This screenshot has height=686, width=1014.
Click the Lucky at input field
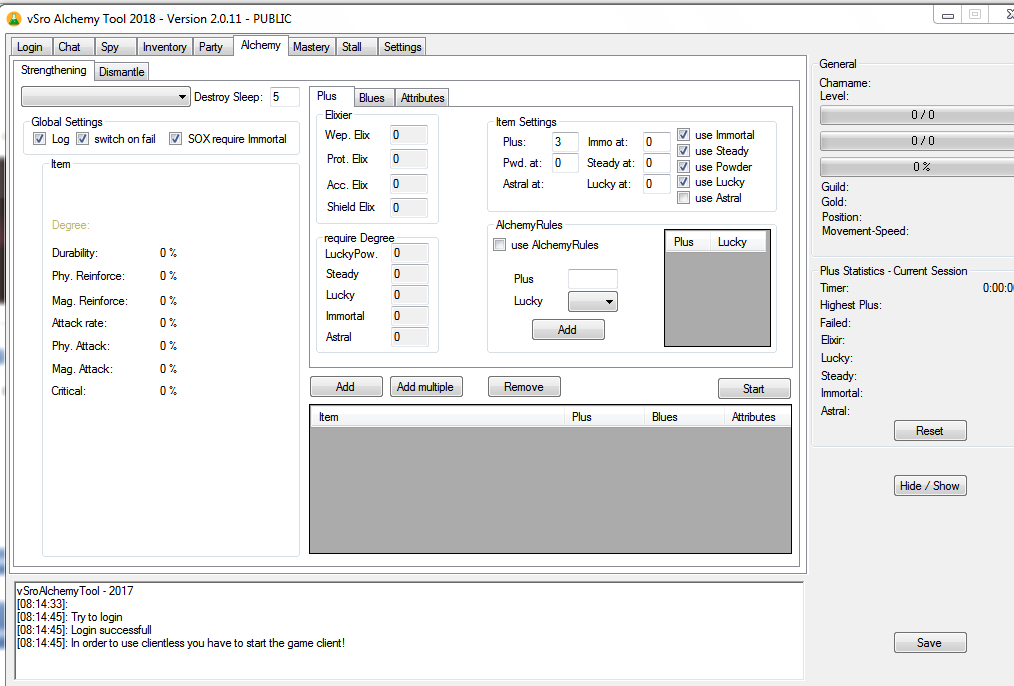pyautogui.click(x=656, y=184)
